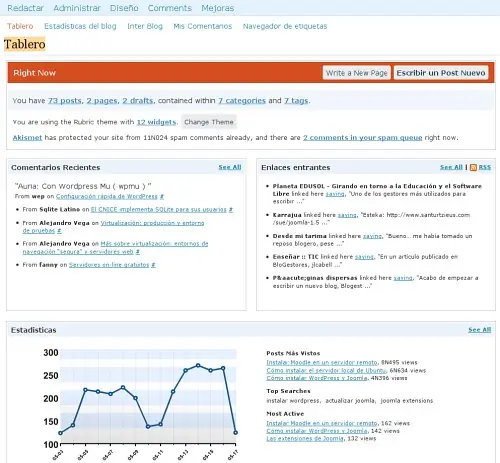500x463 pixels.
Task: Open the Redactar menu
Action: pyautogui.click(x=25, y=8)
